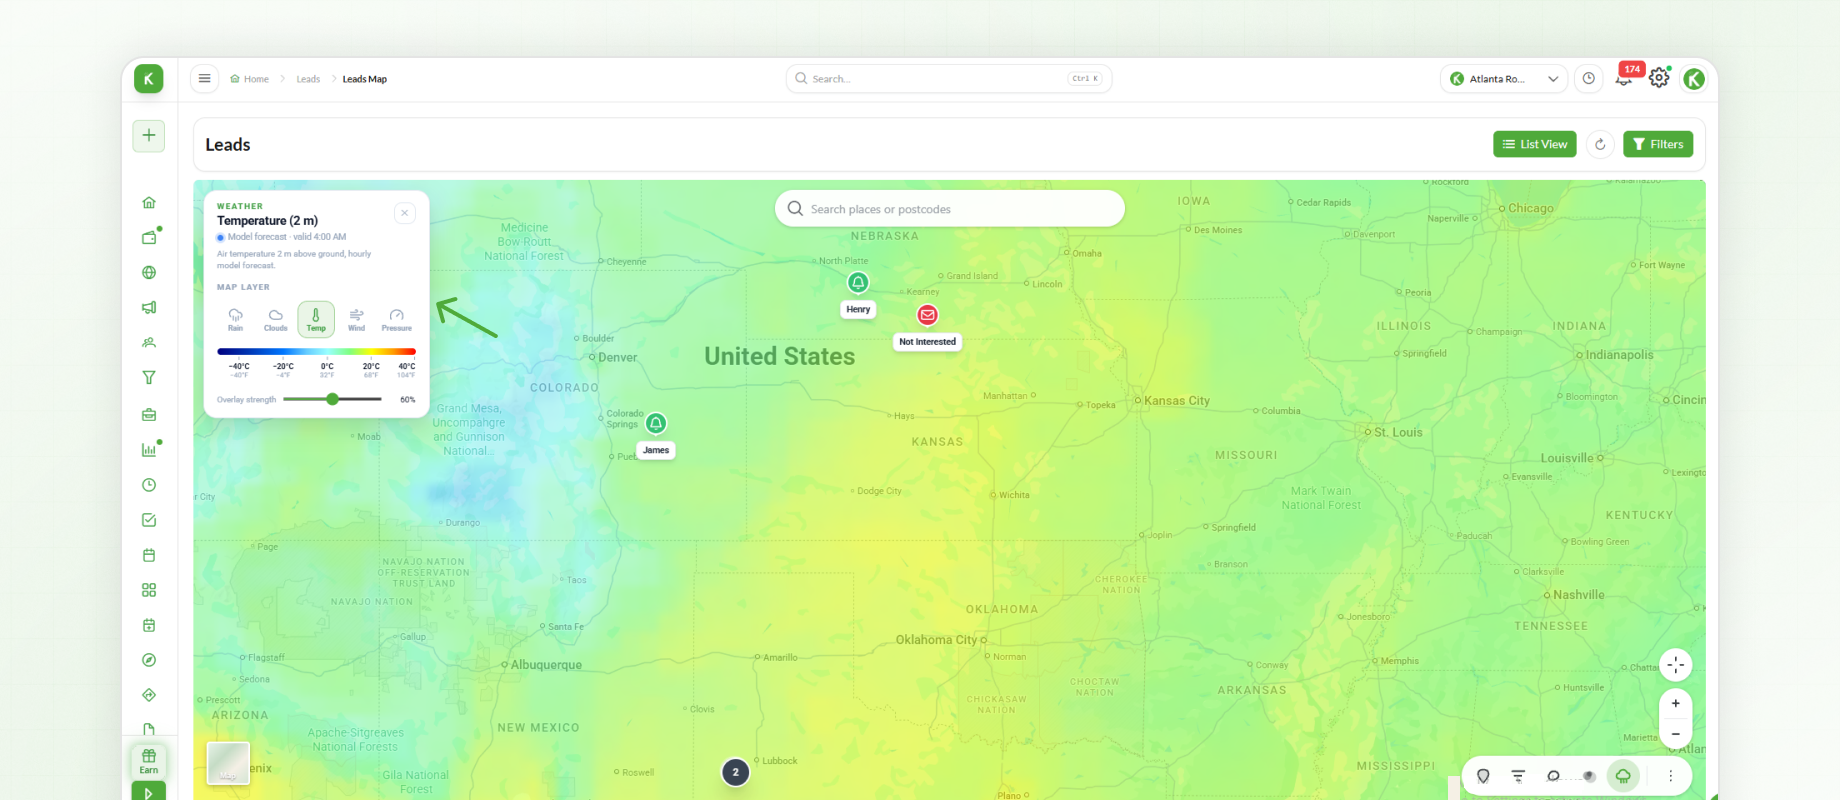Image resolution: width=1840 pixels, height=800 pixels.
Task: Open the megaphone campaigns icon
Action: click(x=149, y=307)
